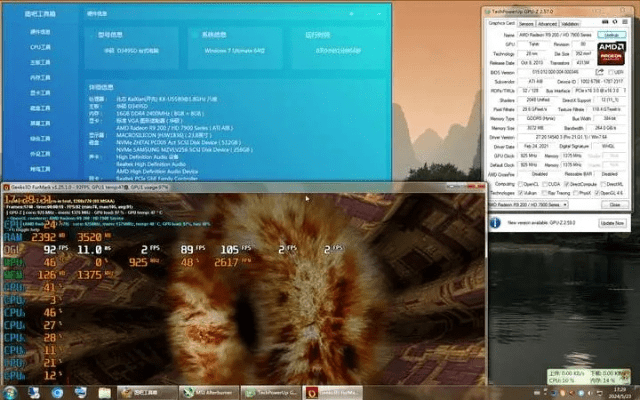This screenshot has width=640, height=400.
Task: Select 硬件信息 in the left sidebar
Action: click(42, 31)
